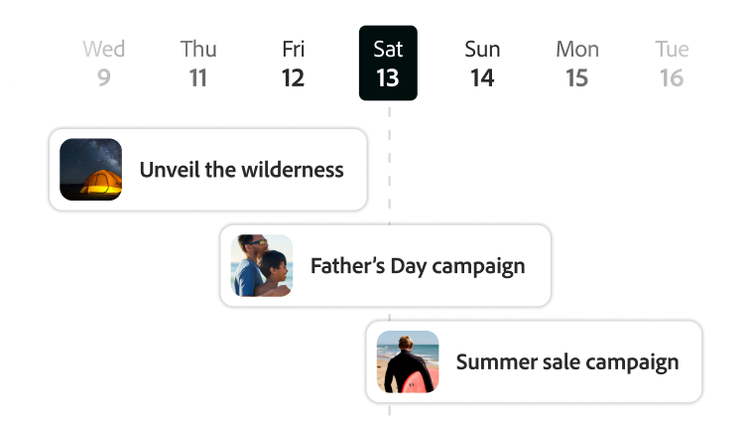Viewport: 750px width, 423px height.
Task: Click the father and son campaign photo
Action: 262,265
